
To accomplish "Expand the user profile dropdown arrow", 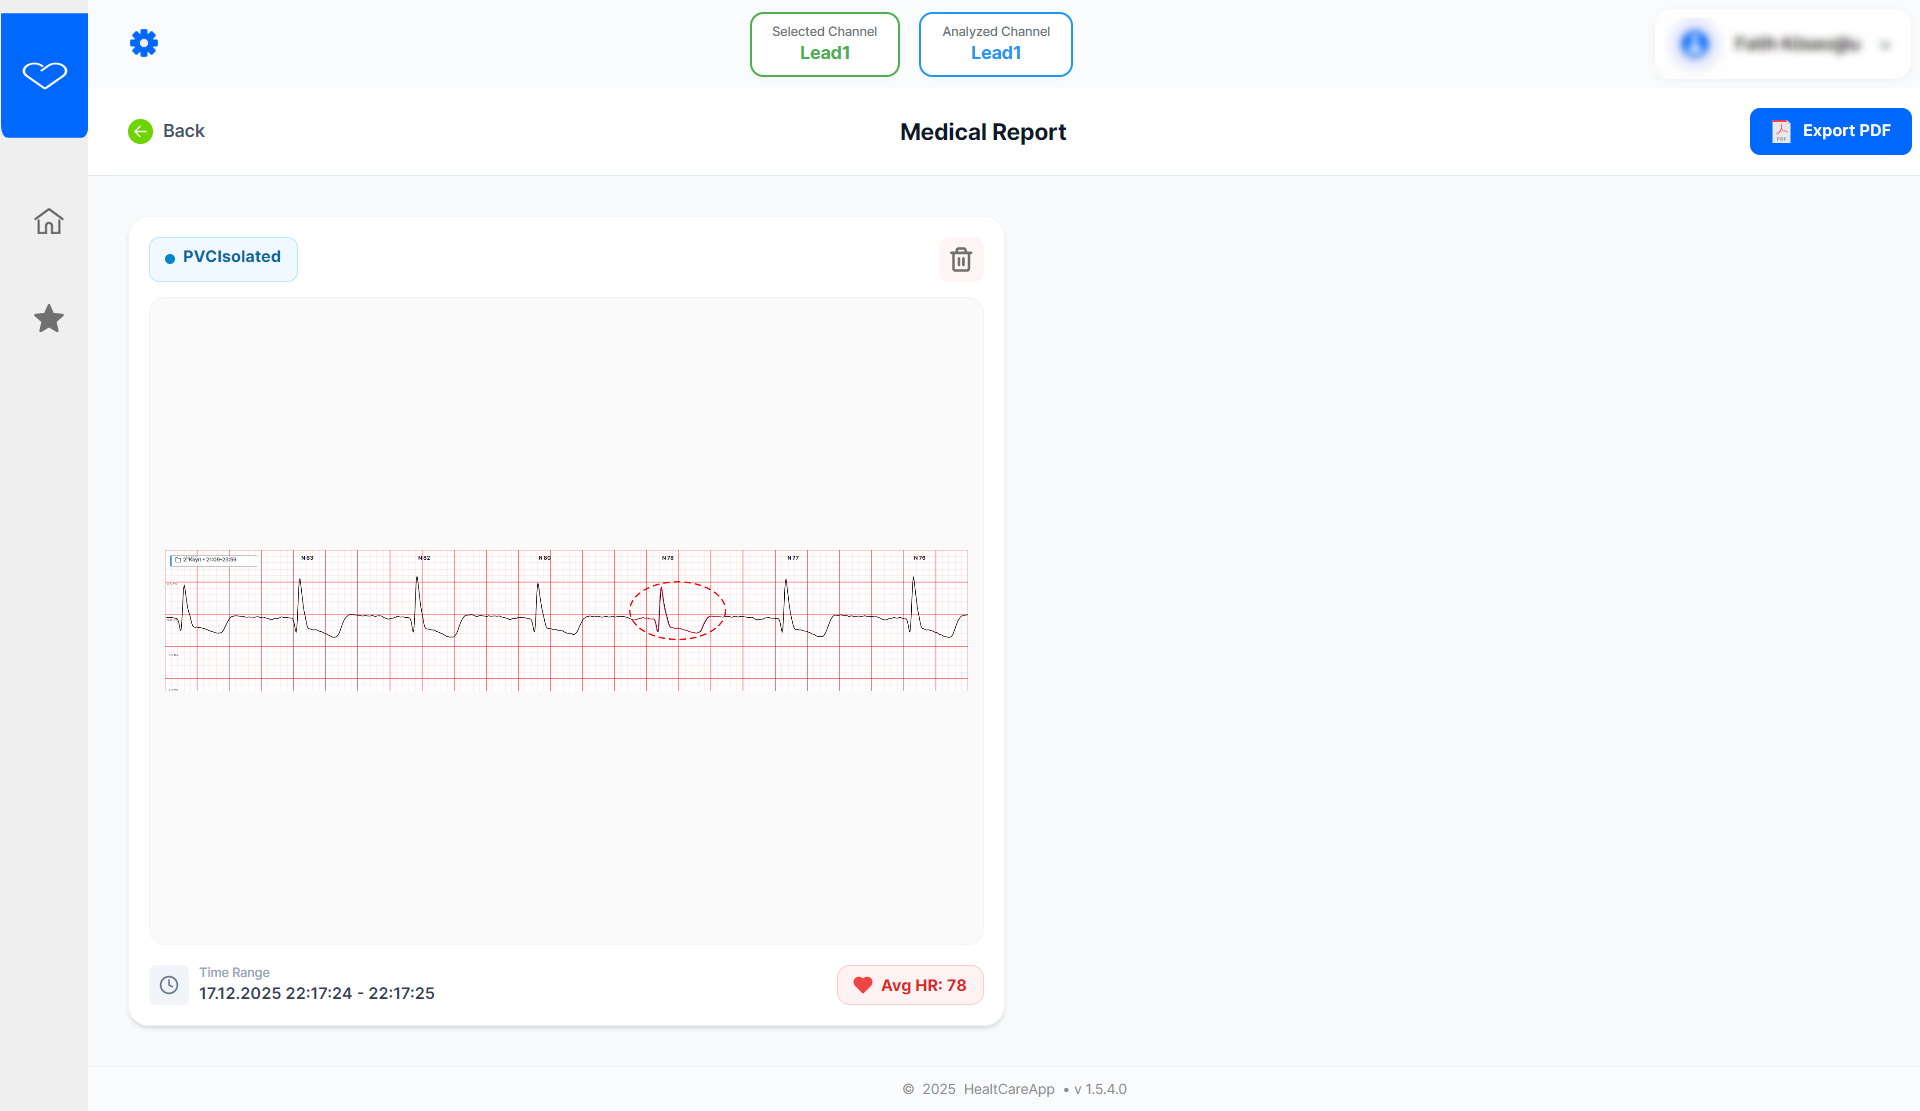I will pos(1885,45).
